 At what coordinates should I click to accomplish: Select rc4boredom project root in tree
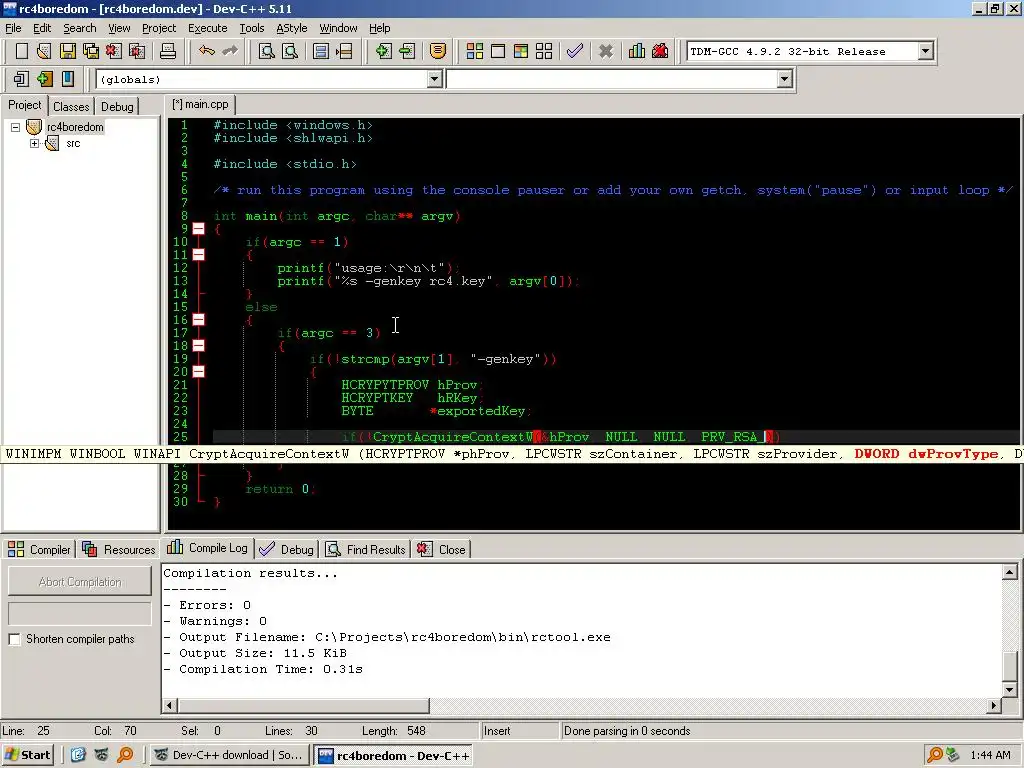pos(75,127)
